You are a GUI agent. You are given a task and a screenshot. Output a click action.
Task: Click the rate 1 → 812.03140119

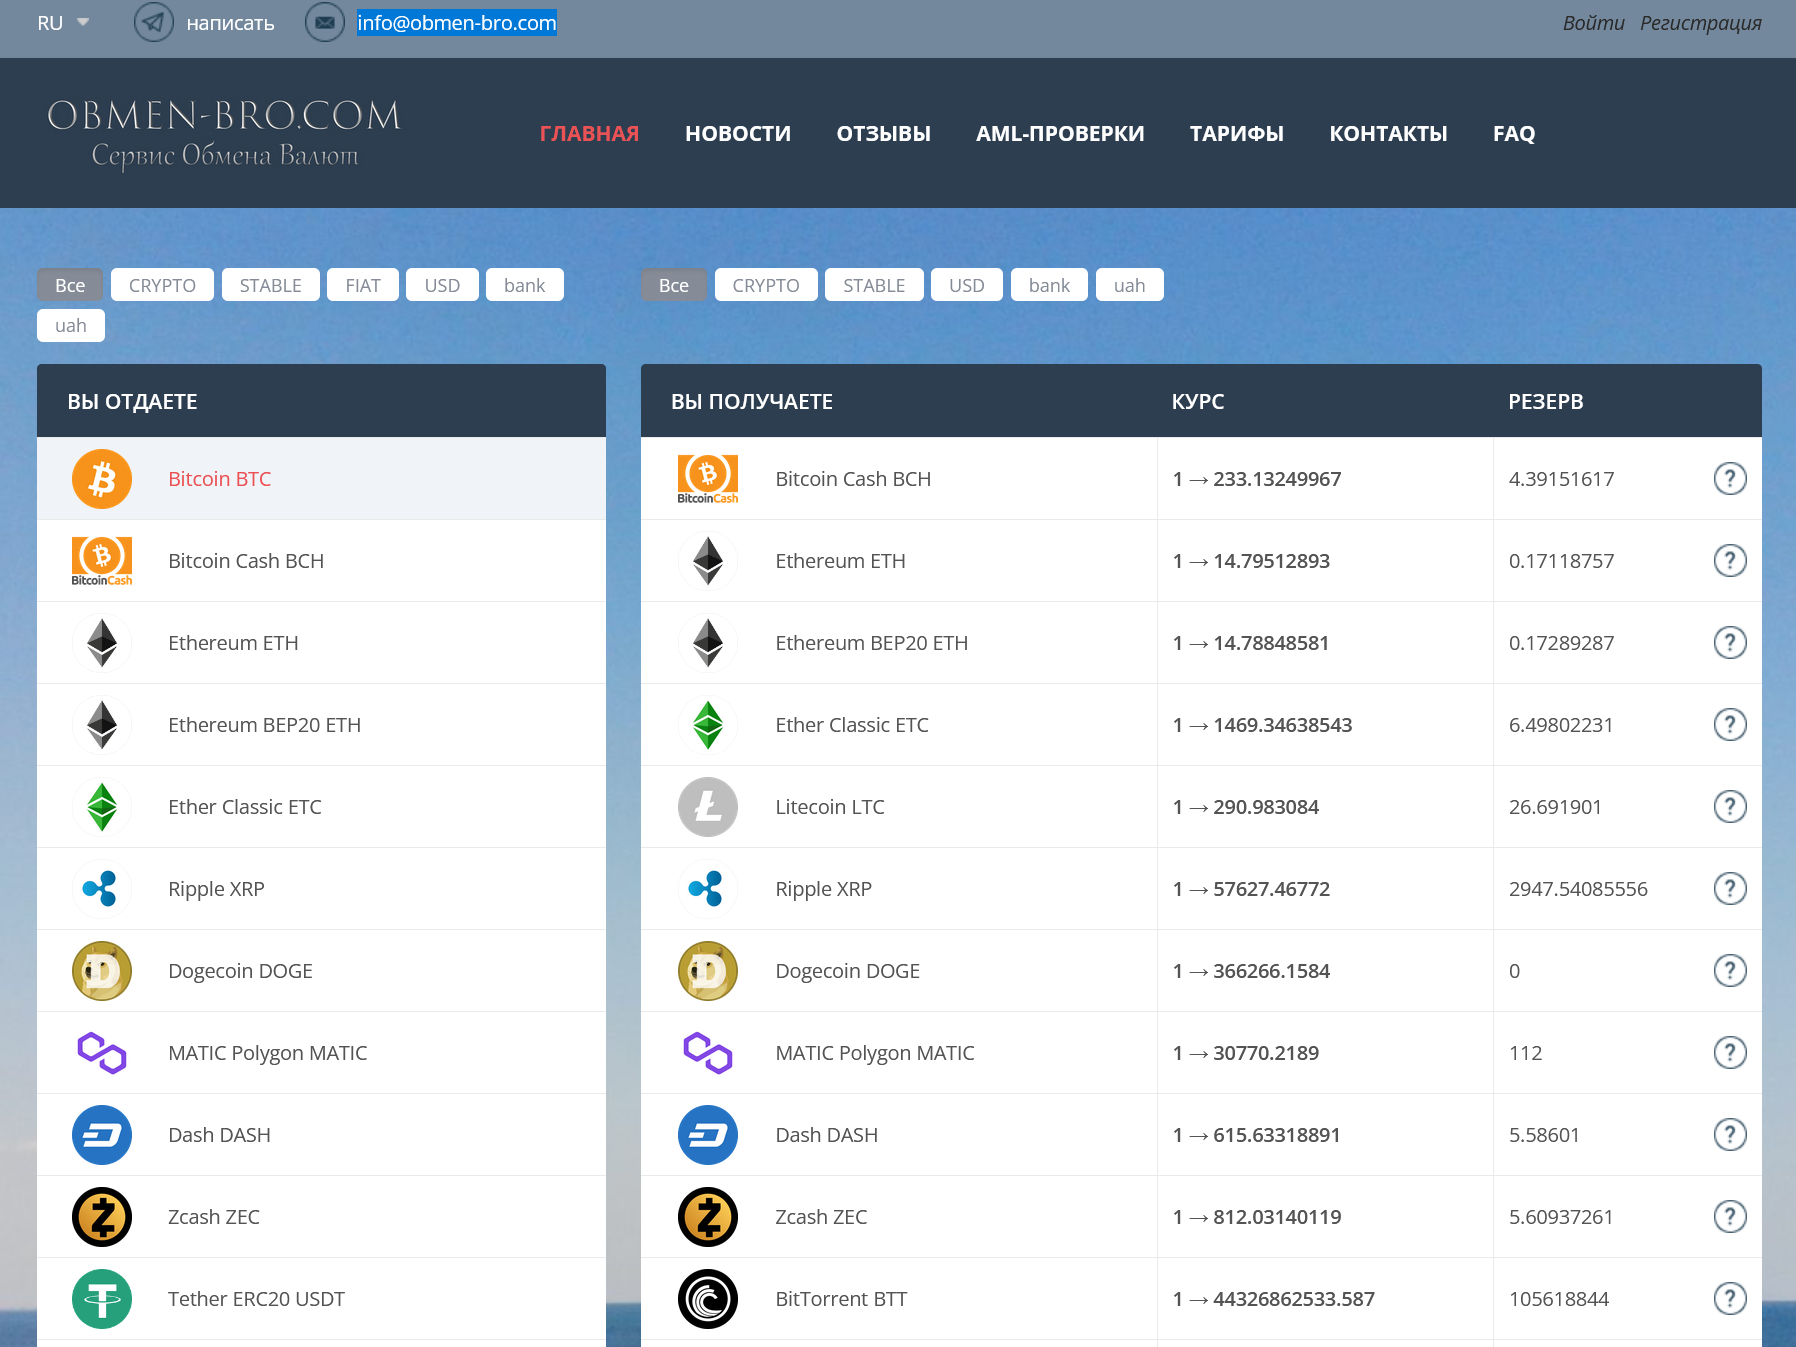tap(1257, 1217)
